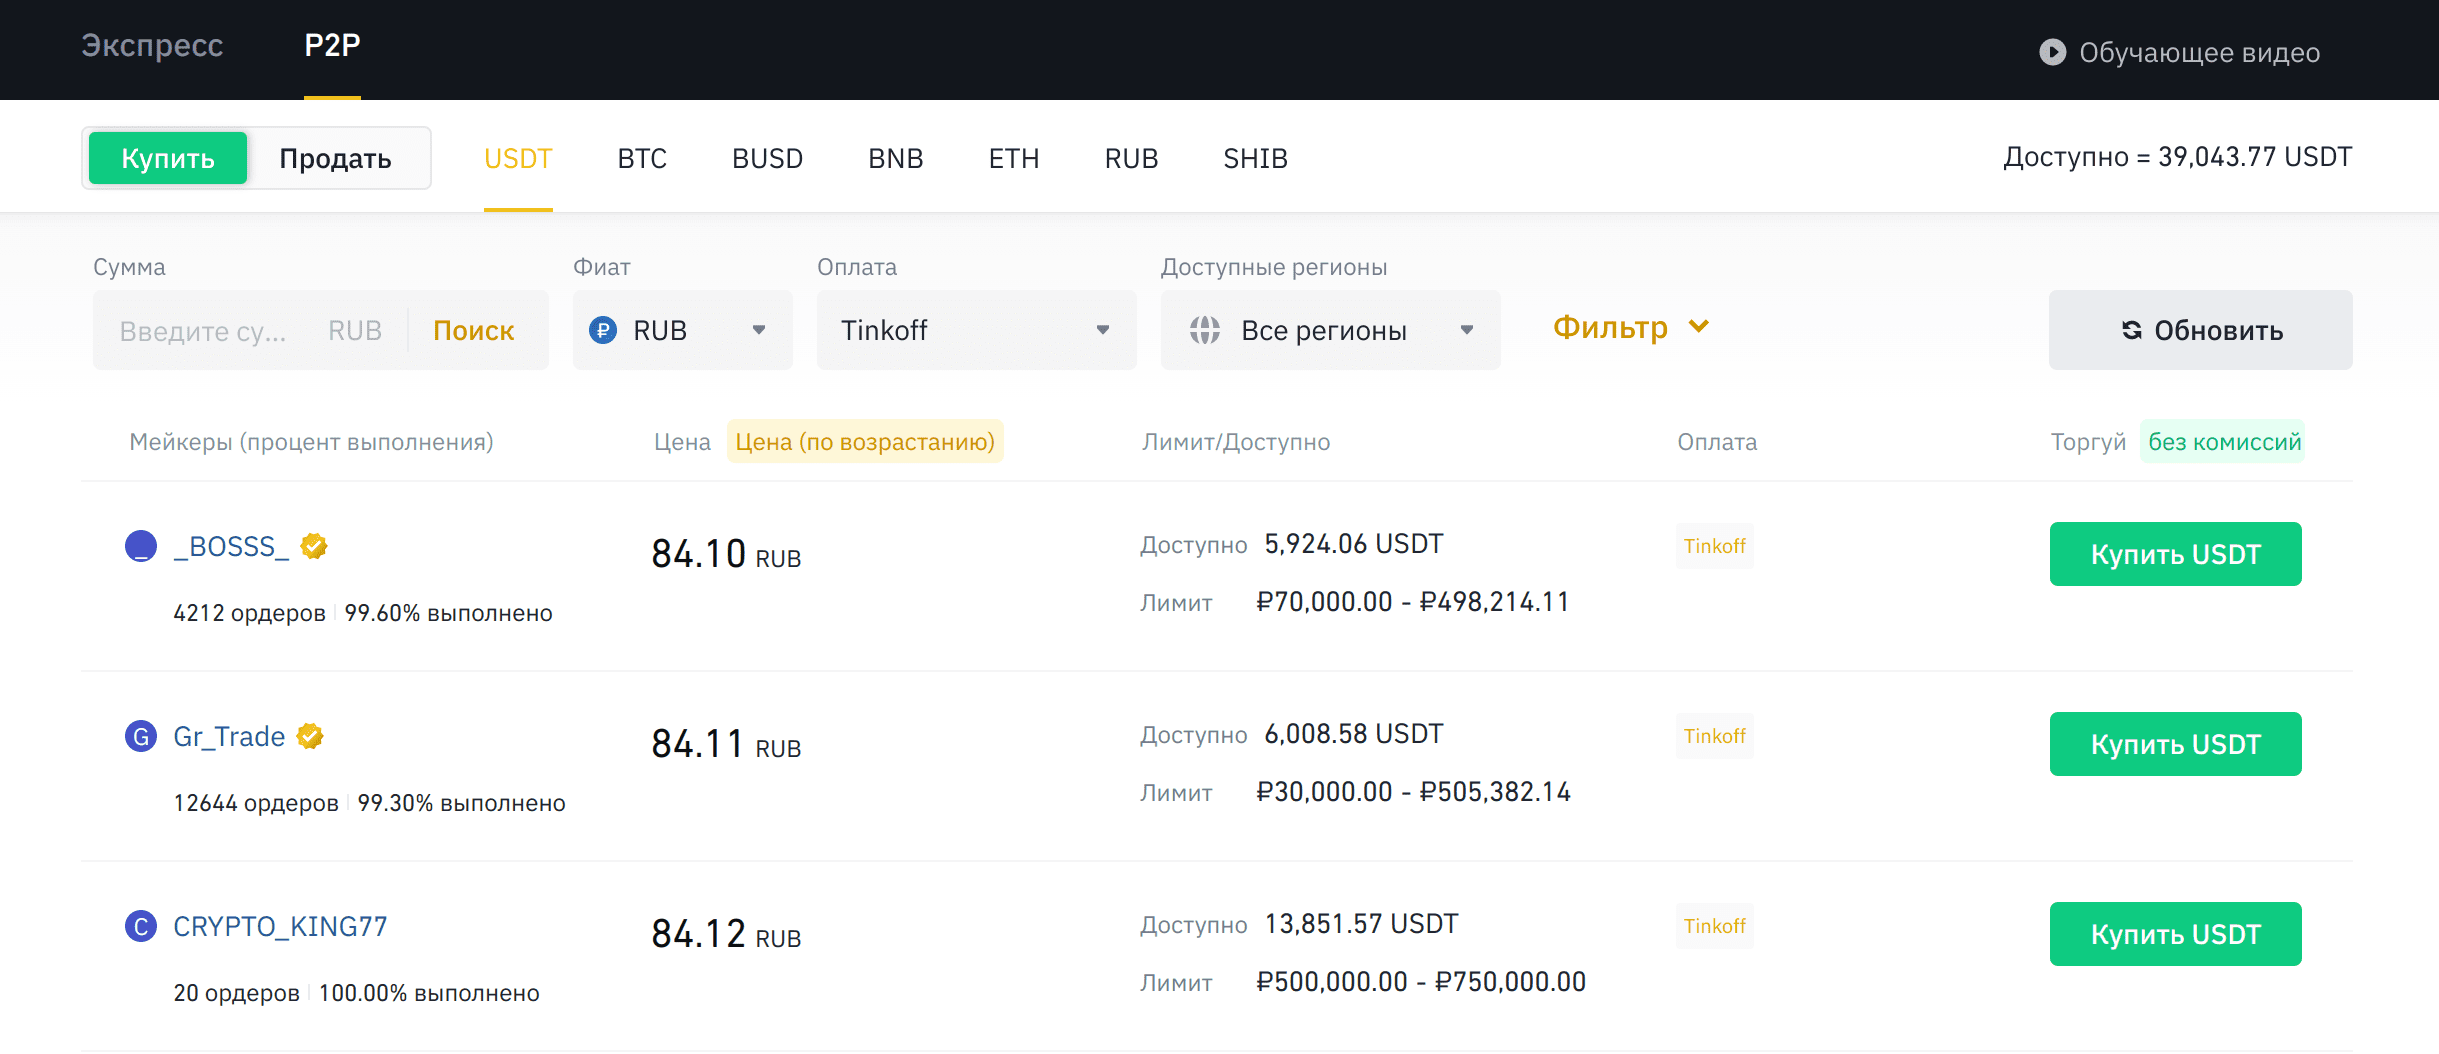The height and width of the screenshot is (1054, 2439).
Task: Open the Все регионы dropdown
Action: click(x=1330, y=330)
